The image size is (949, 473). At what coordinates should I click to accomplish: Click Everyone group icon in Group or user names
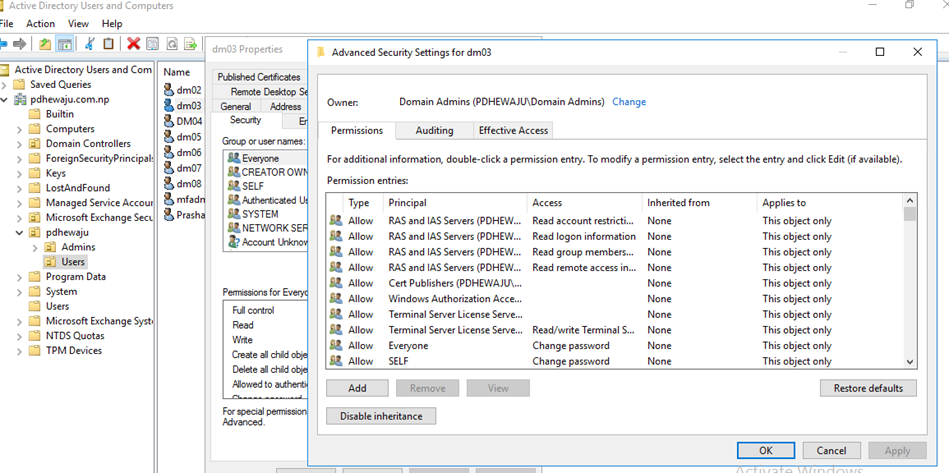[234, 158]
